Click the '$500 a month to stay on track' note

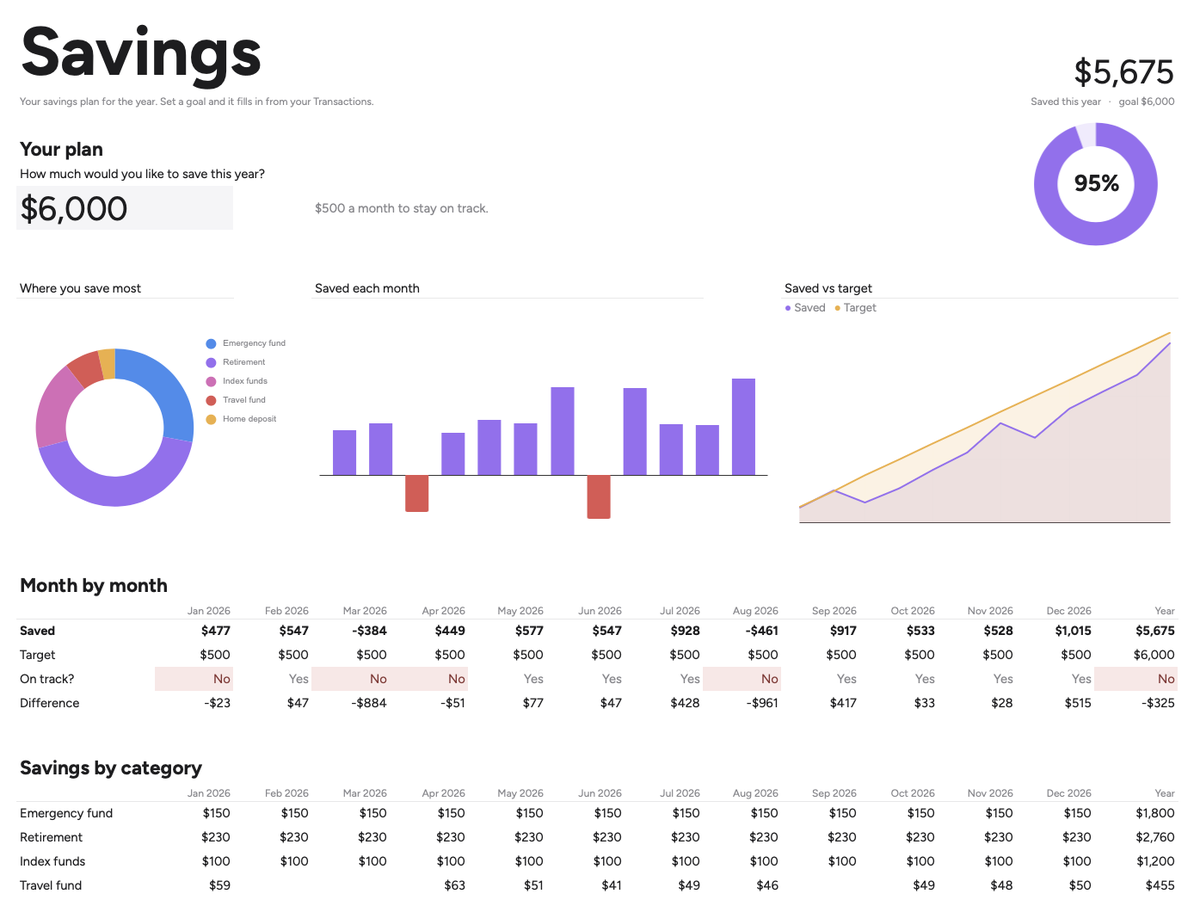pos(401,208)
